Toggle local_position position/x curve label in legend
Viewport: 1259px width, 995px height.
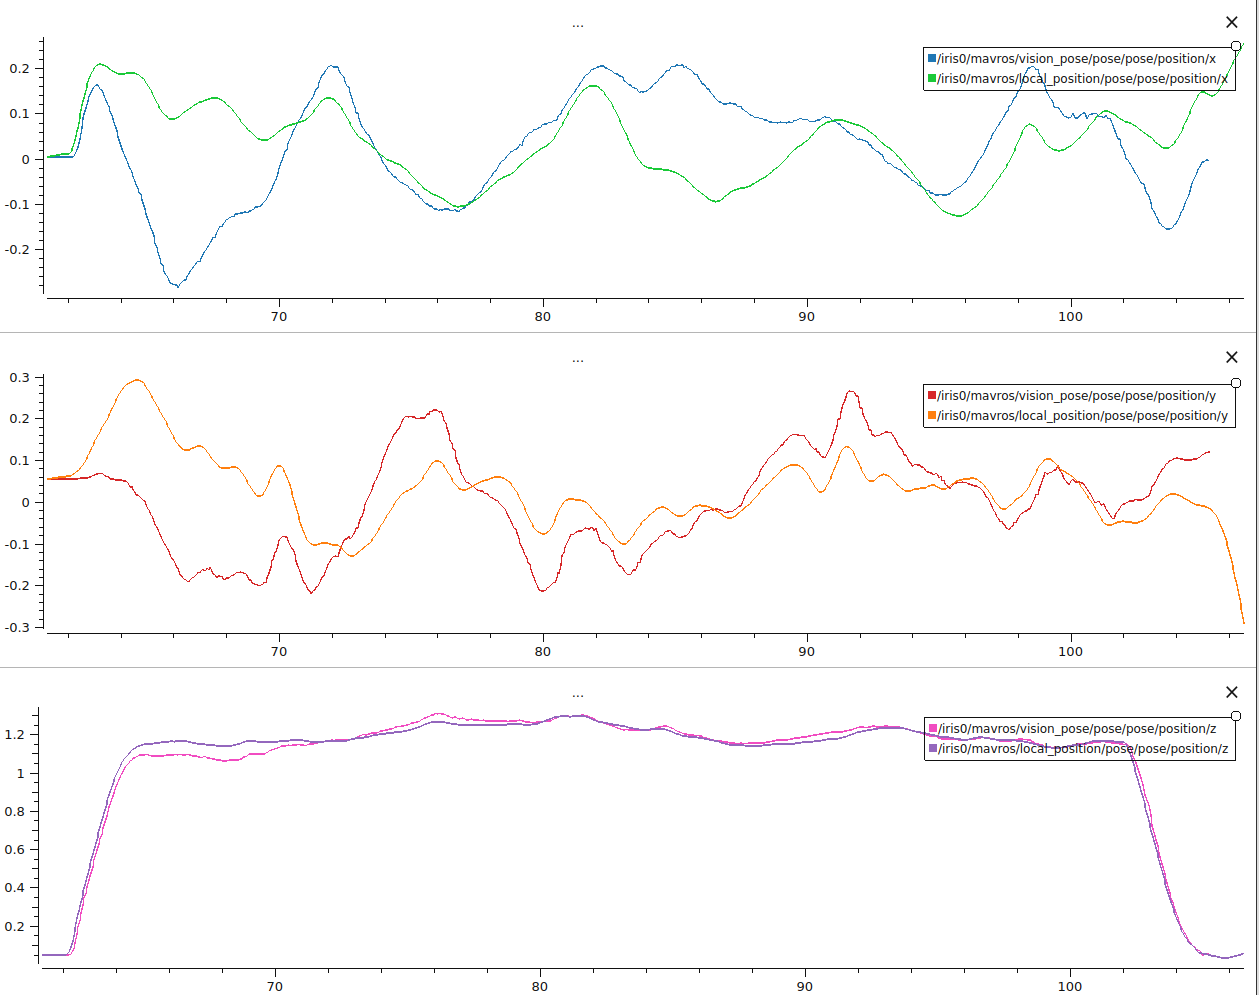pyautogui.click(x=1082, y=79)
